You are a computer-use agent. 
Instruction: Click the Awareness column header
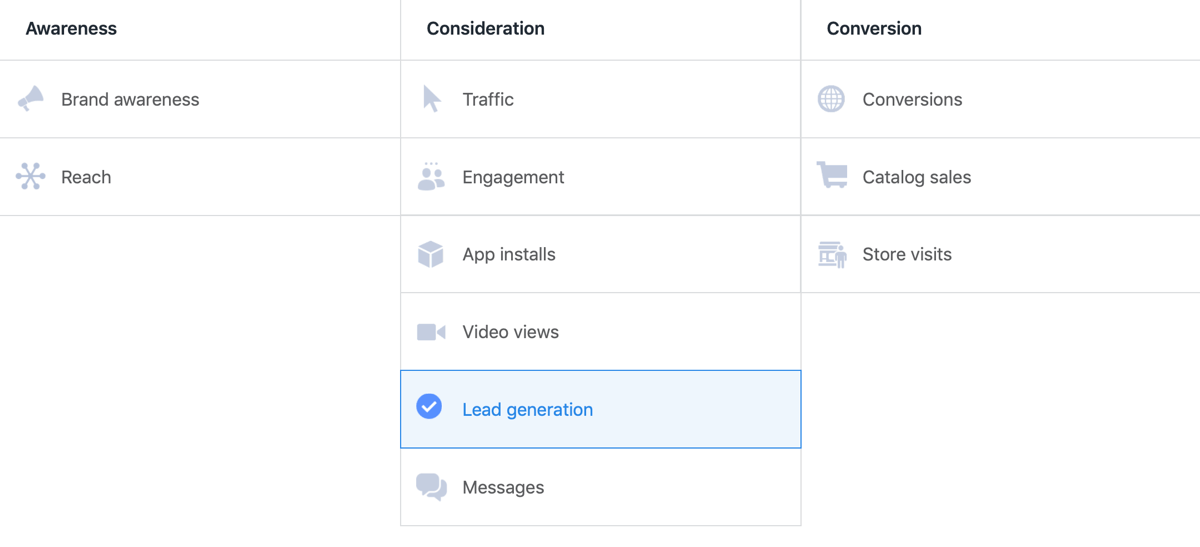pos(71,29)
